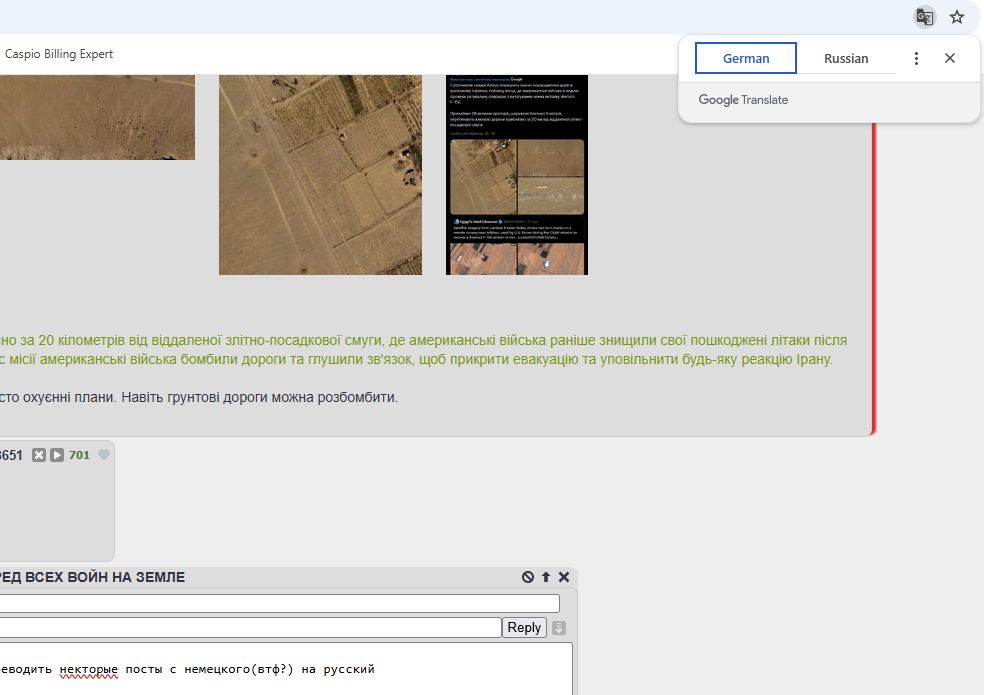
Task: Click the prohibit circle icon in reply form header
Action: tap(528, 577)
